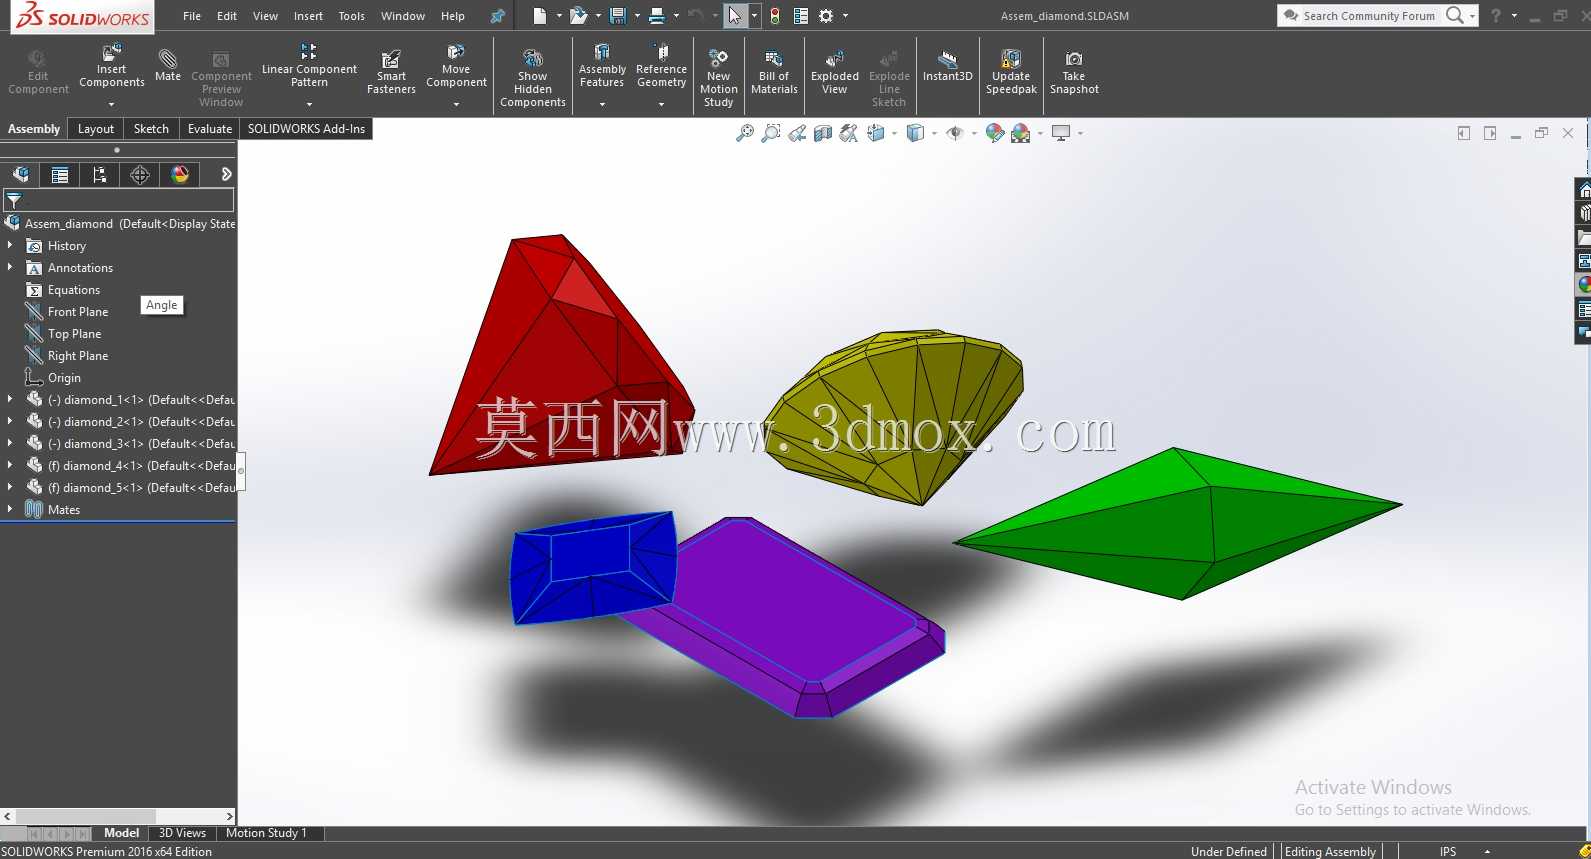This screenshot has width=1591, height=859.
Task: Expand the Annotations tree node
Action: (10, 267)
